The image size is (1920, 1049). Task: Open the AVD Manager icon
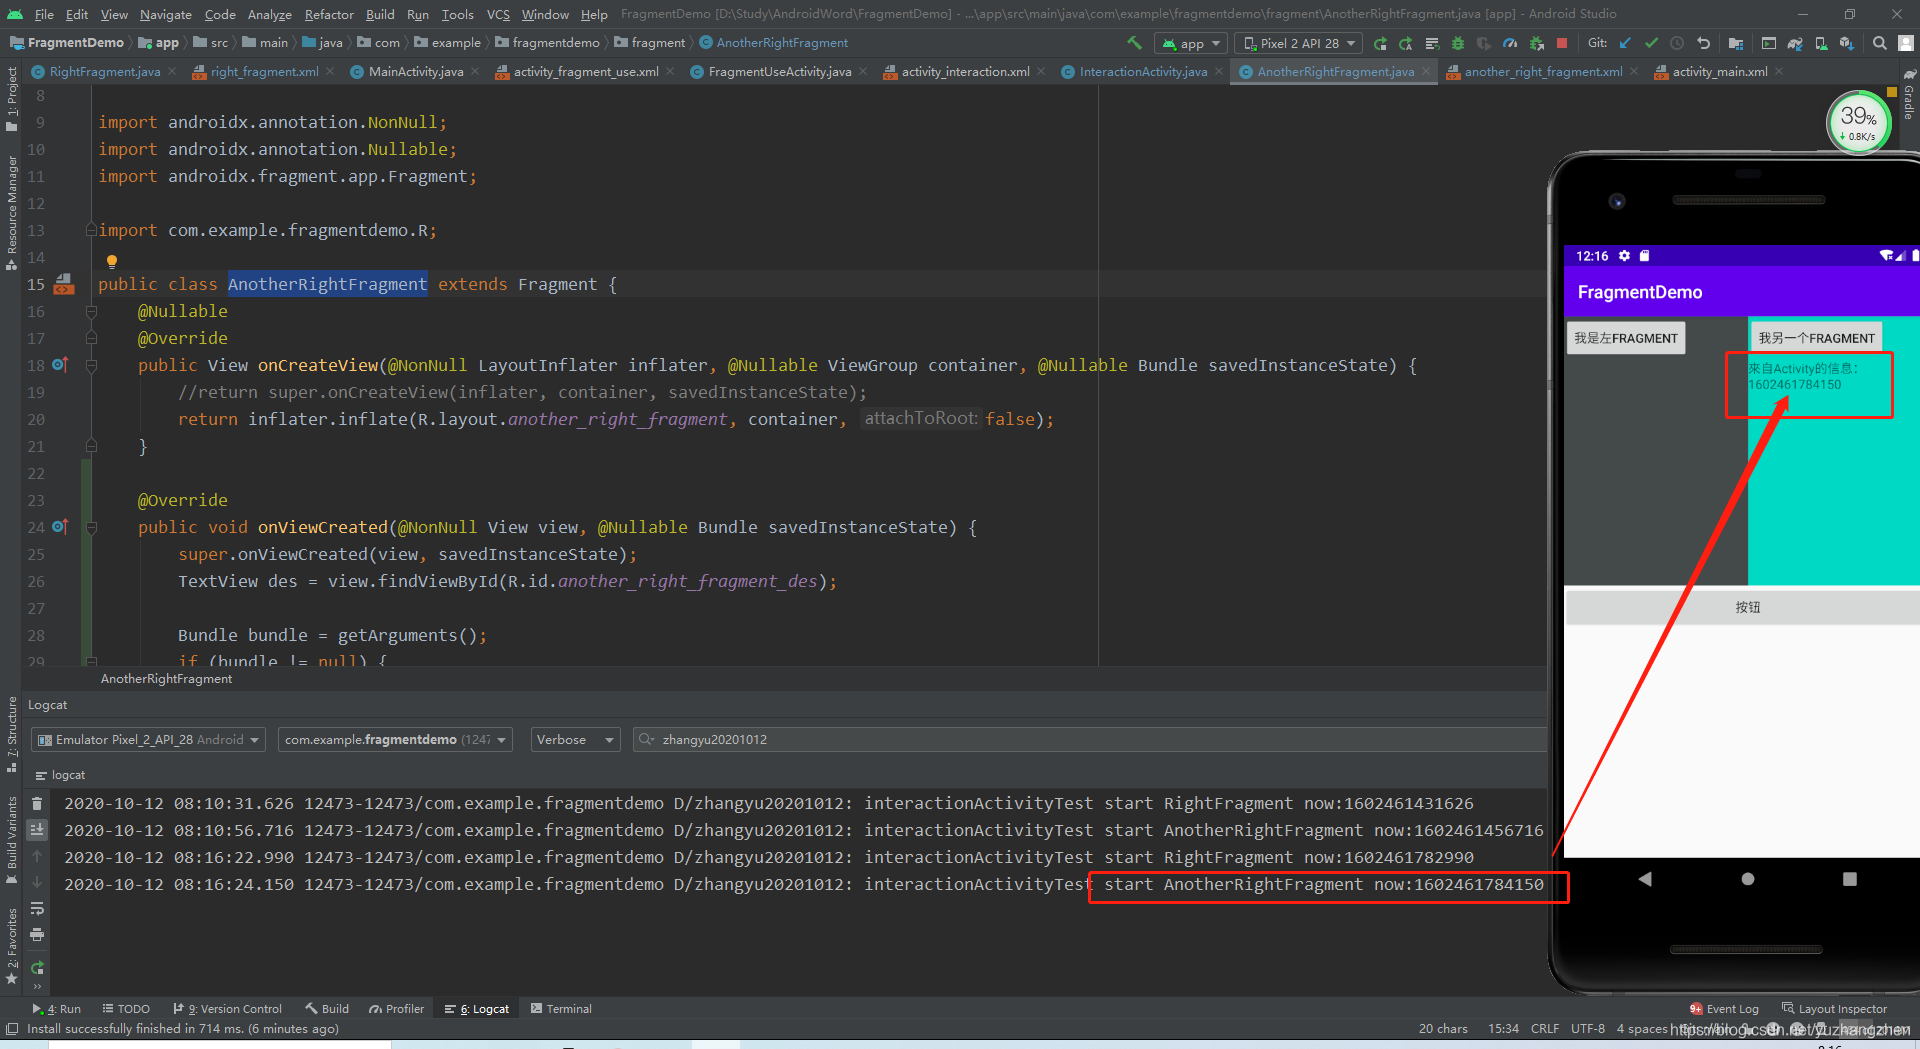pos(1821,43)
